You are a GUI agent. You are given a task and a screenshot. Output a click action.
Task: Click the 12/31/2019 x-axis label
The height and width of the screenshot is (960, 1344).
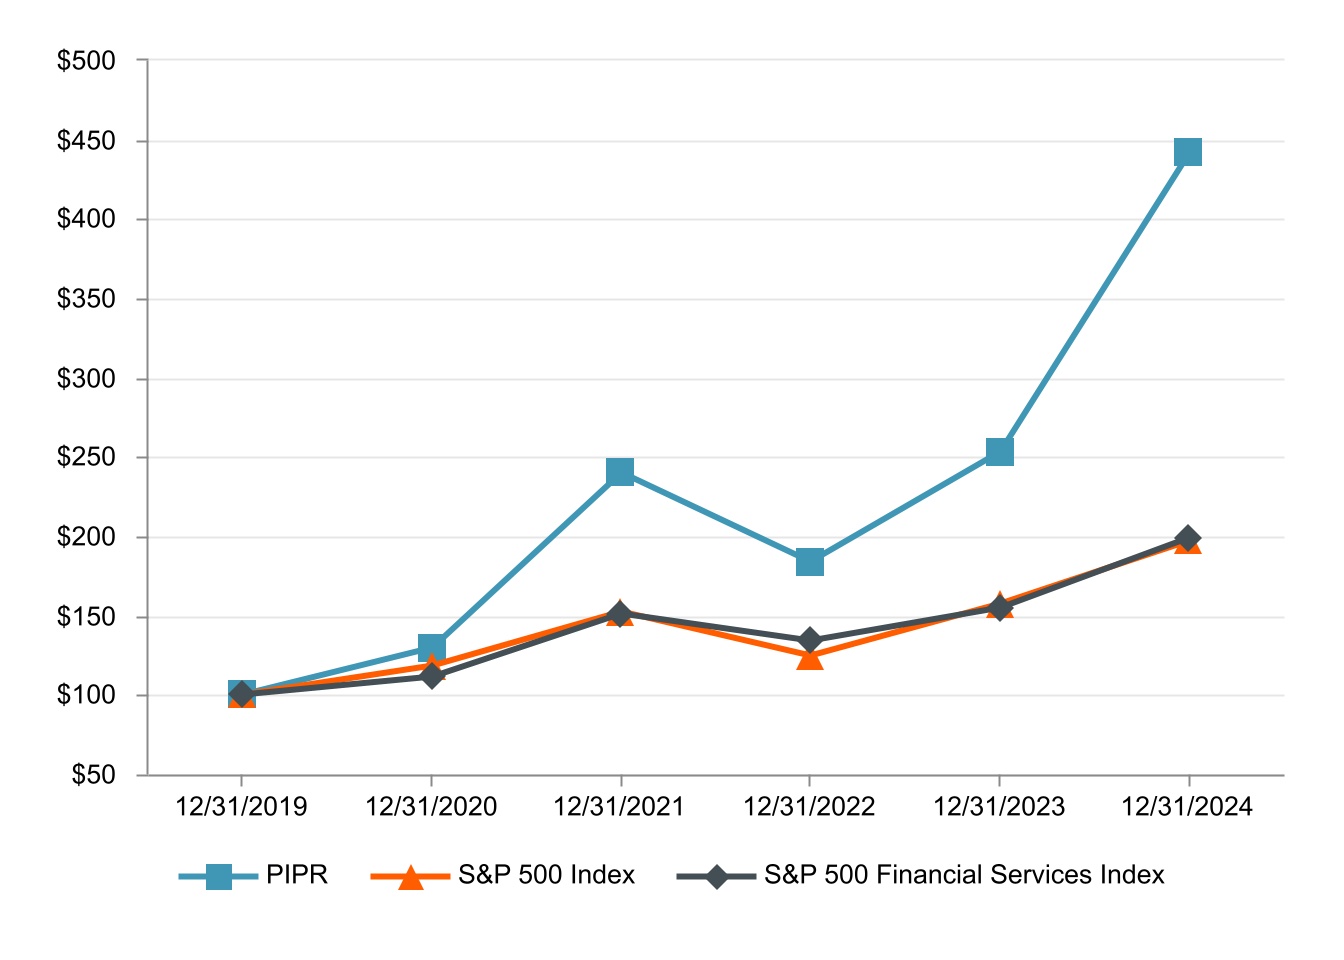pyautogui.click(x=241, y=807)
